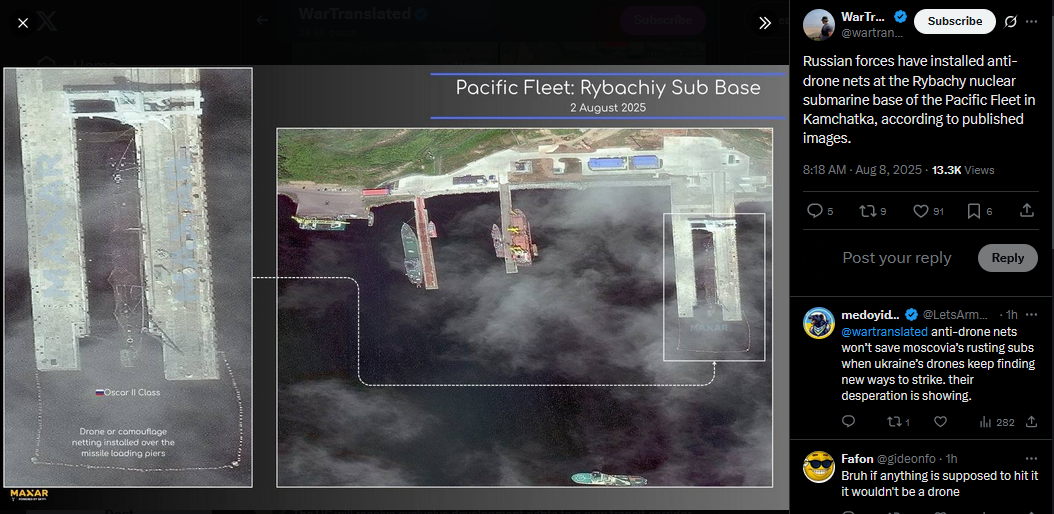Click the 8:18 AM · Aug 8, 2025 timestamp

pos(862,170)
